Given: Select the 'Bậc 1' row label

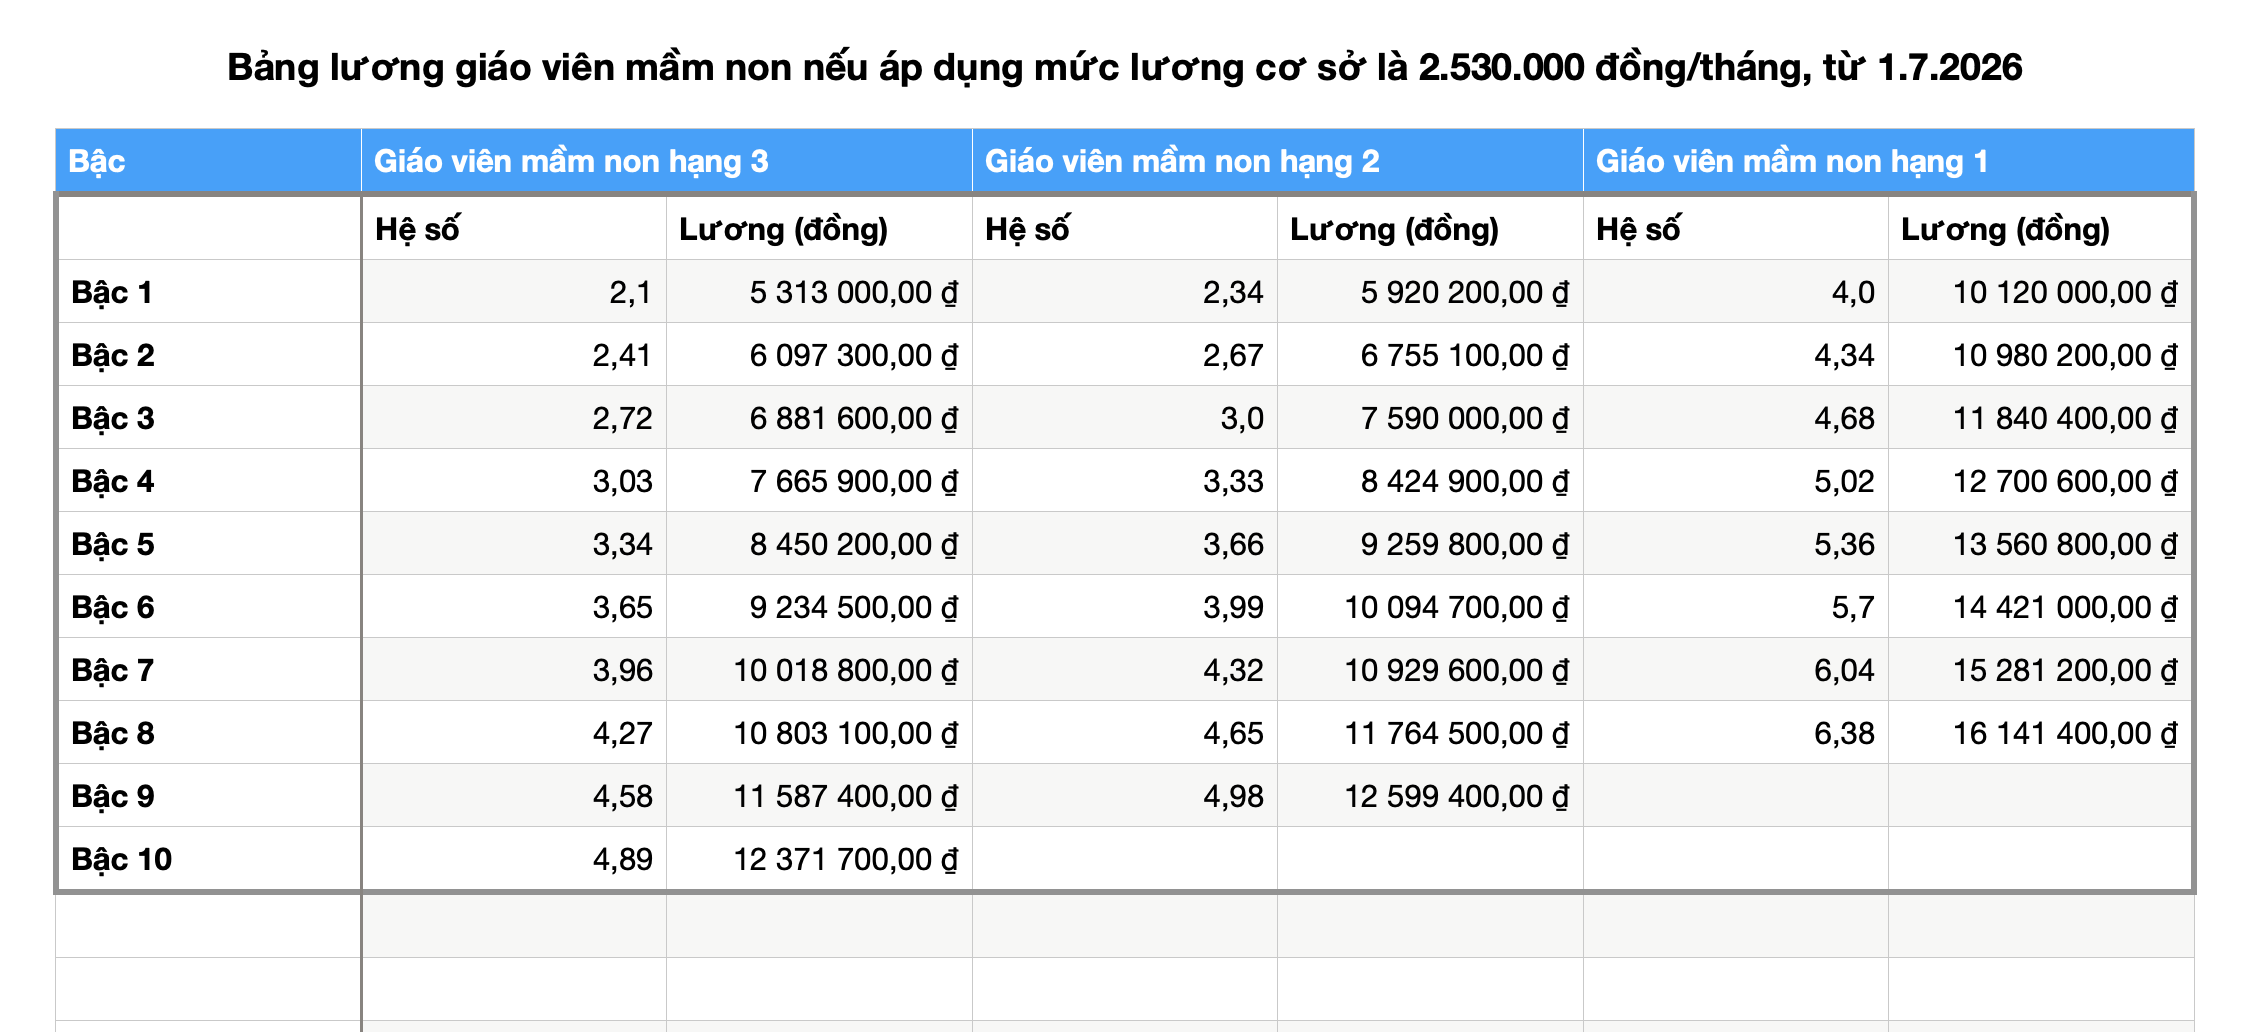Looking at the screenshot, I should (x=209, y=292).
